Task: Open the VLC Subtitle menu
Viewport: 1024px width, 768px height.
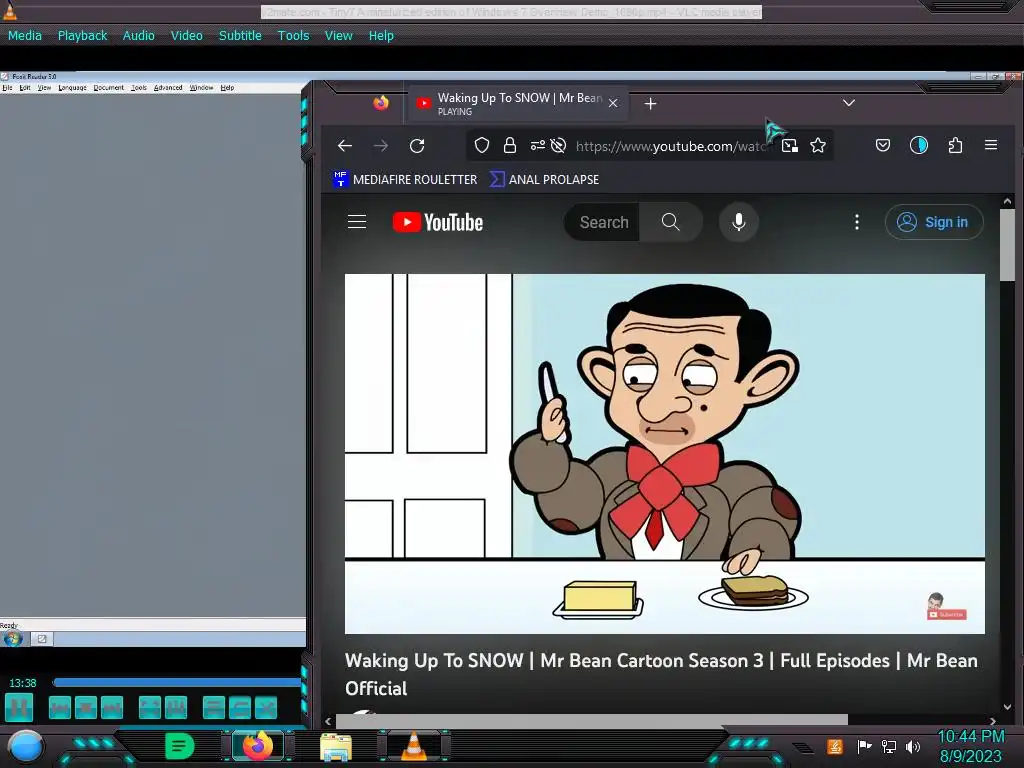Action: [x=240, y=35]
